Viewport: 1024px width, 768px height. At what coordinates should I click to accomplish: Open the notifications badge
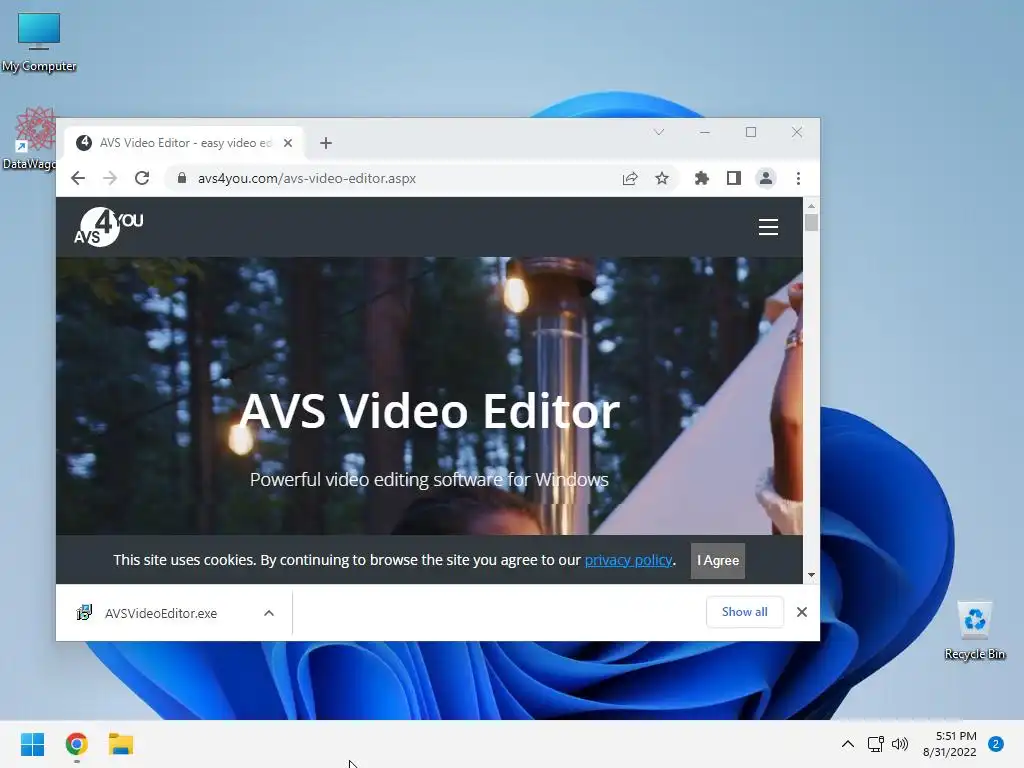[996, 743]
